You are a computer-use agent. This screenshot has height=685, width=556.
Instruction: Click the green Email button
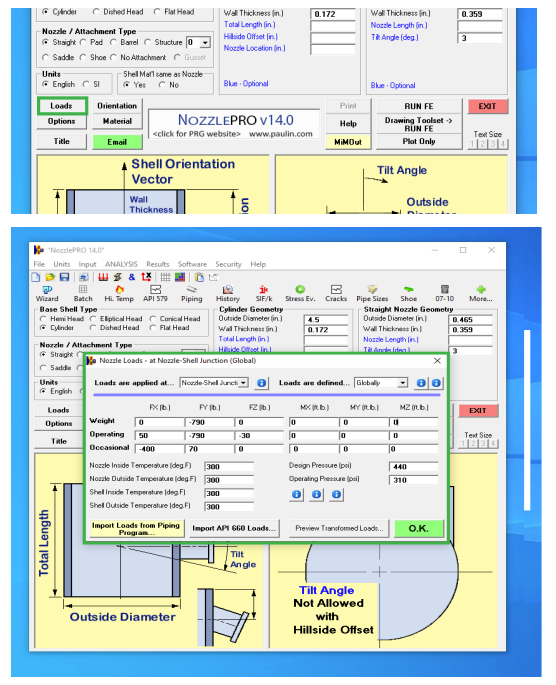pos(117,142)
